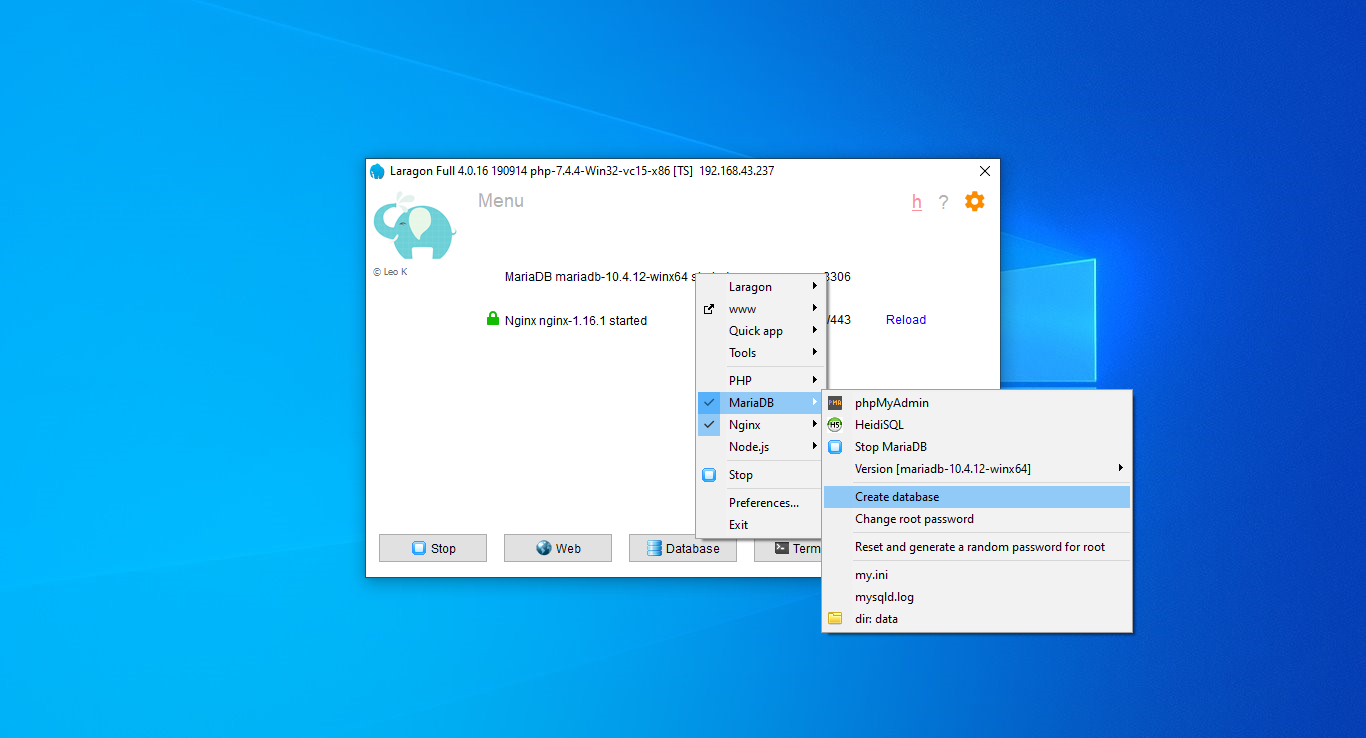
Task: Choose Change root password
Action: tap(913, 519)
